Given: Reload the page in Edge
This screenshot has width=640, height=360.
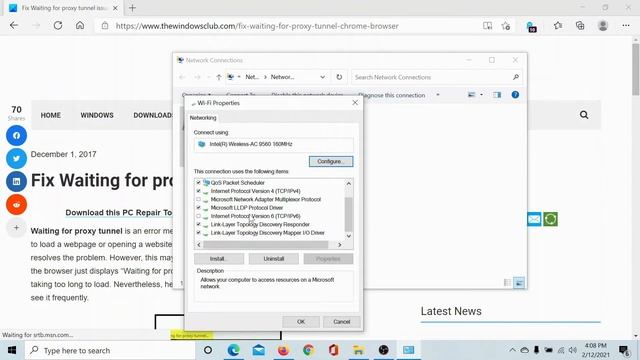Looking at the screenshot, I should 58,25.
